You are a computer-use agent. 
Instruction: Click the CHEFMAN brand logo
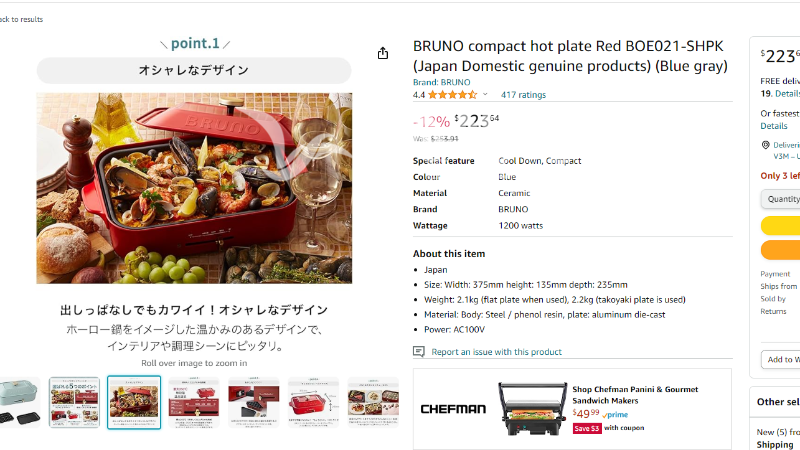[x=453, y=409]
